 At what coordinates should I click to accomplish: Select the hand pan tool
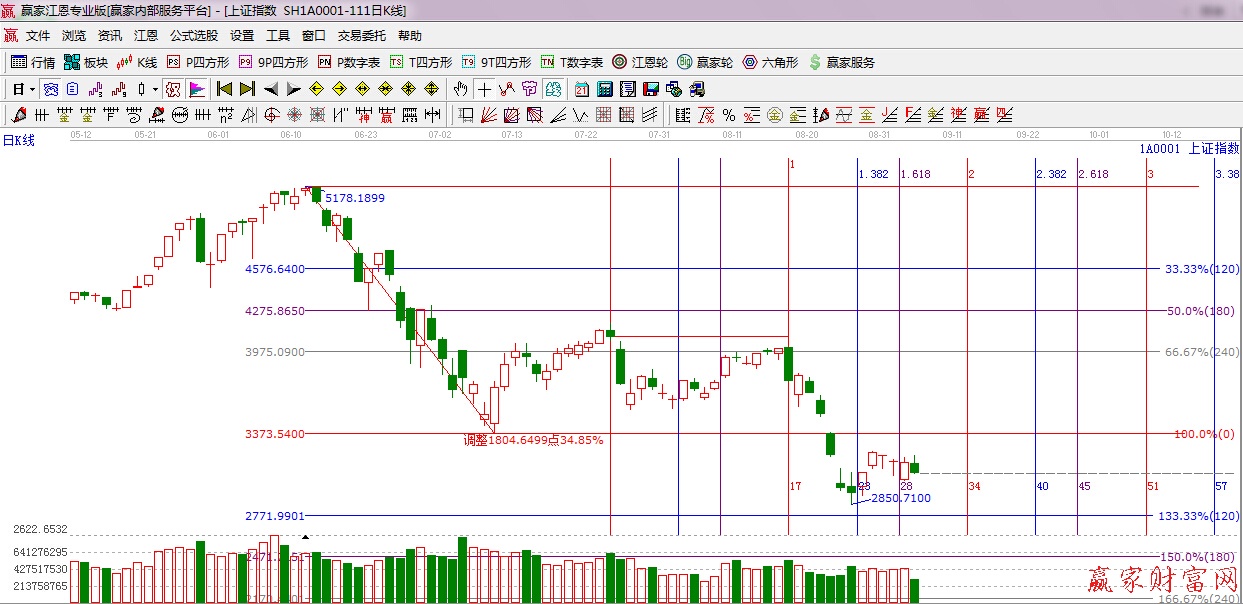click(461, 89)
